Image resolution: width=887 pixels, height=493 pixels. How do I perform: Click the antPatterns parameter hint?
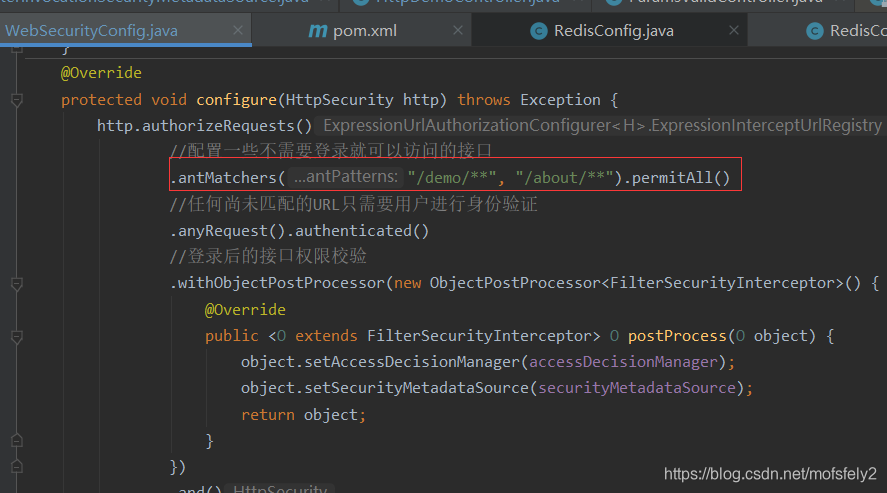click(x=346, y=178)
